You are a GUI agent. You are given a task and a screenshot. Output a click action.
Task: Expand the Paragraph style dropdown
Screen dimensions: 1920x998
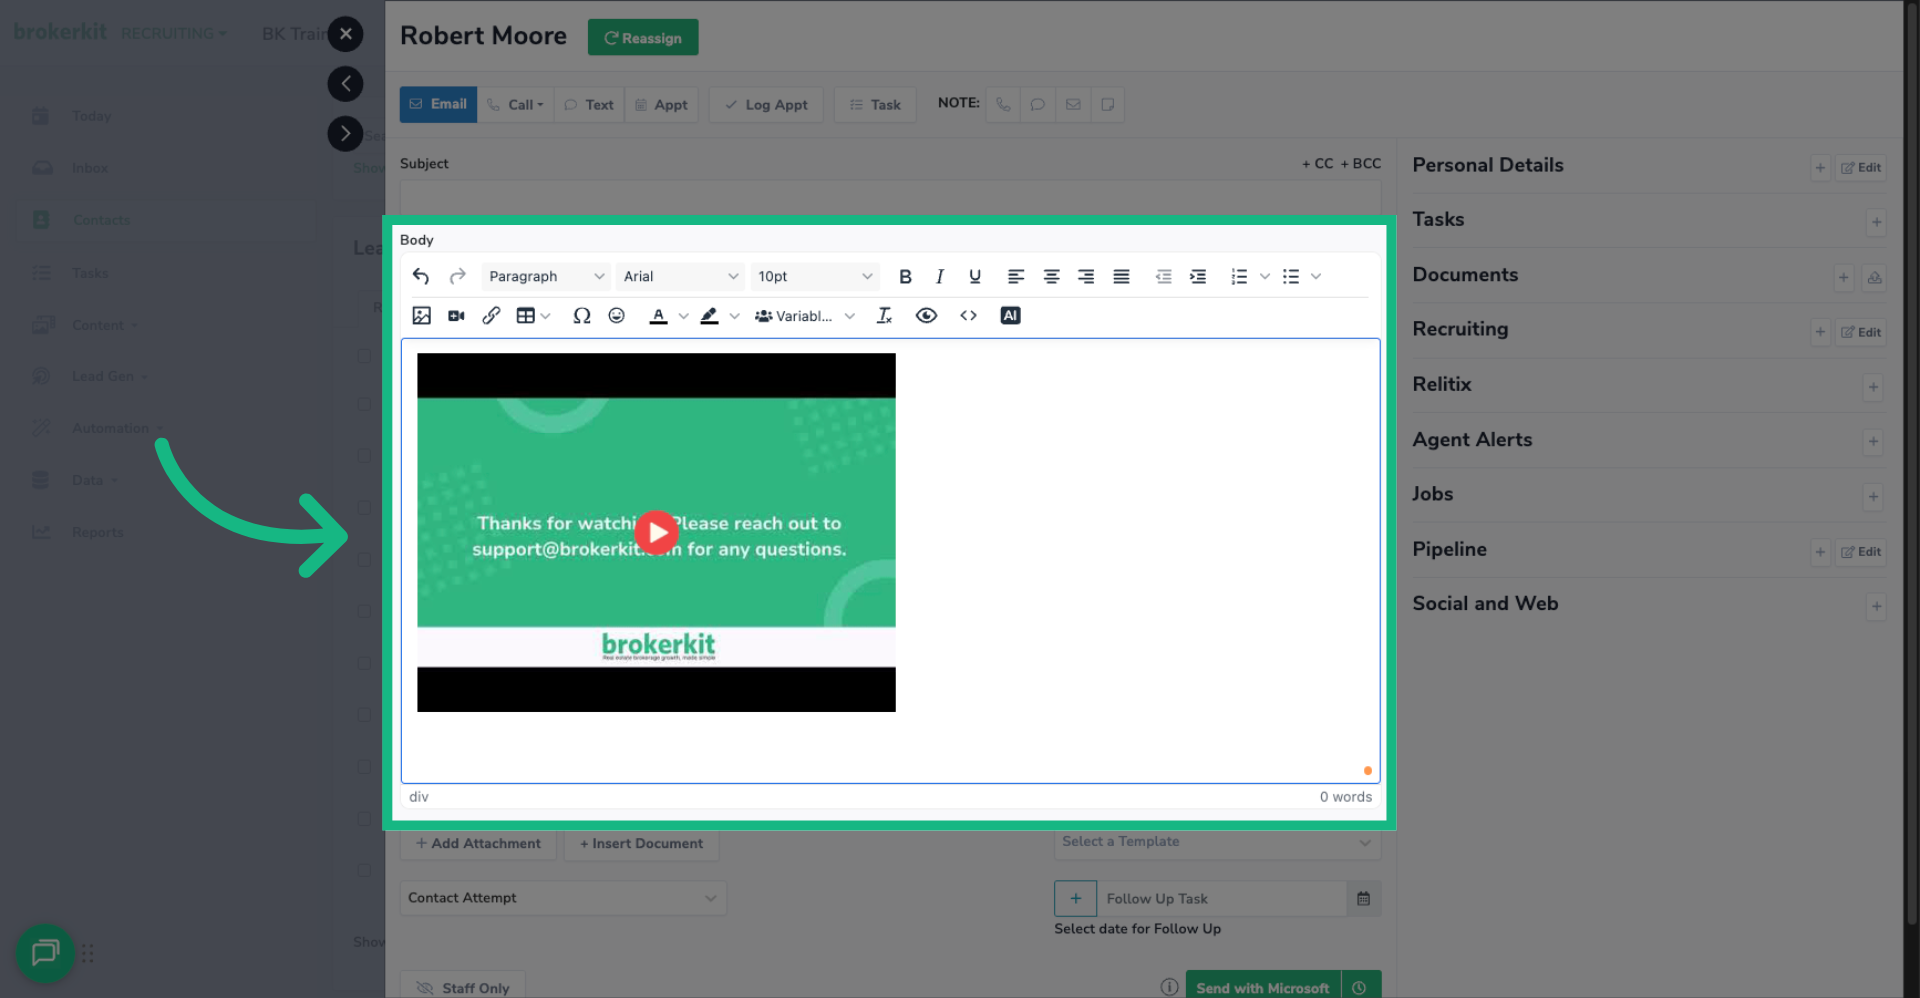[x=545, y=276]
